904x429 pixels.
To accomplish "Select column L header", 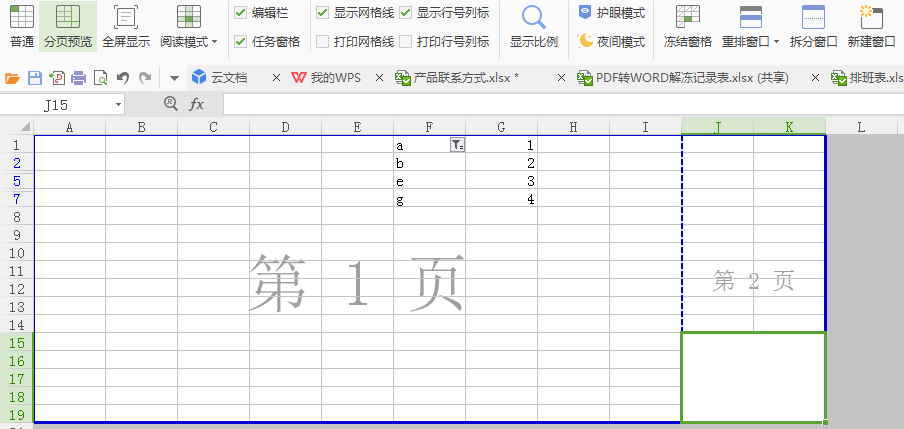I will pos(861,127).
